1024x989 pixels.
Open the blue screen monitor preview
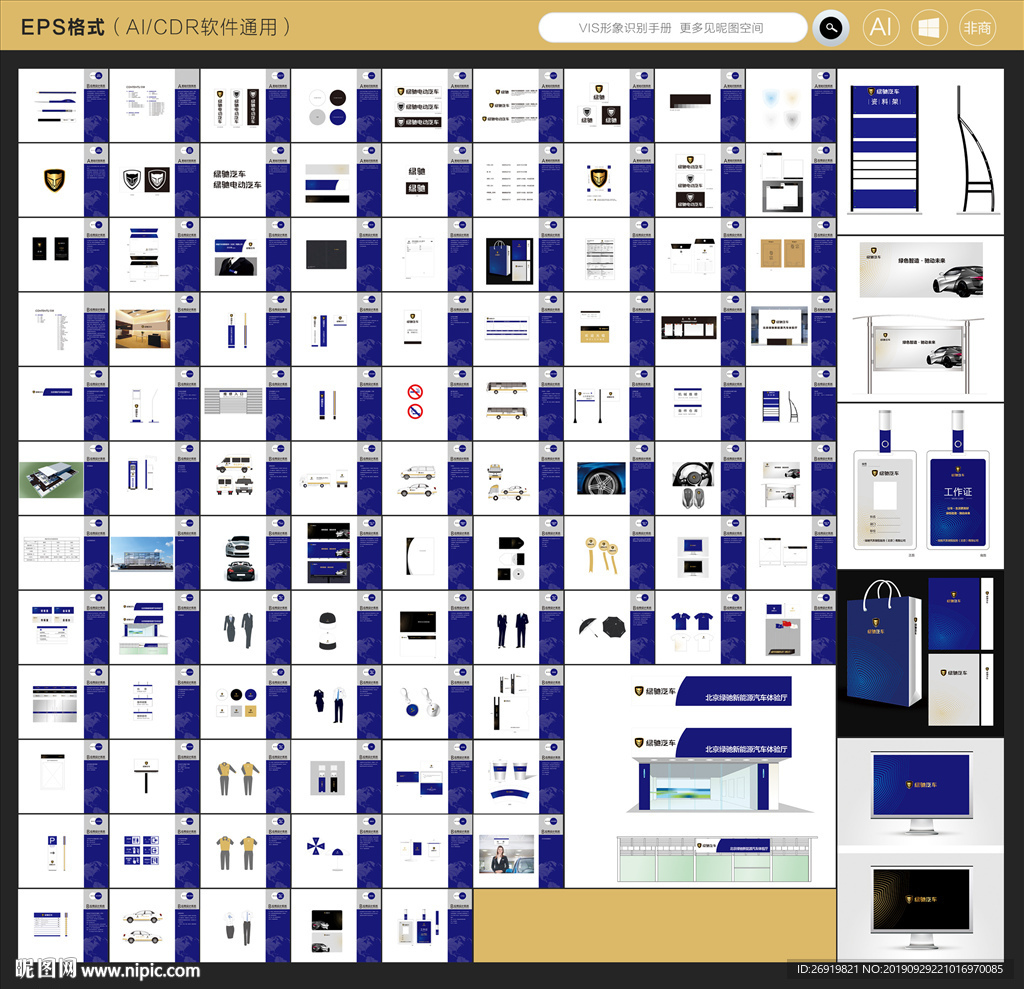point(921,792)
